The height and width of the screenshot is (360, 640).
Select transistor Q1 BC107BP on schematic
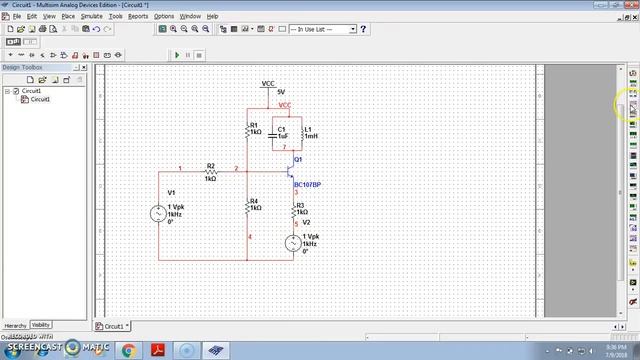point(291,172)
